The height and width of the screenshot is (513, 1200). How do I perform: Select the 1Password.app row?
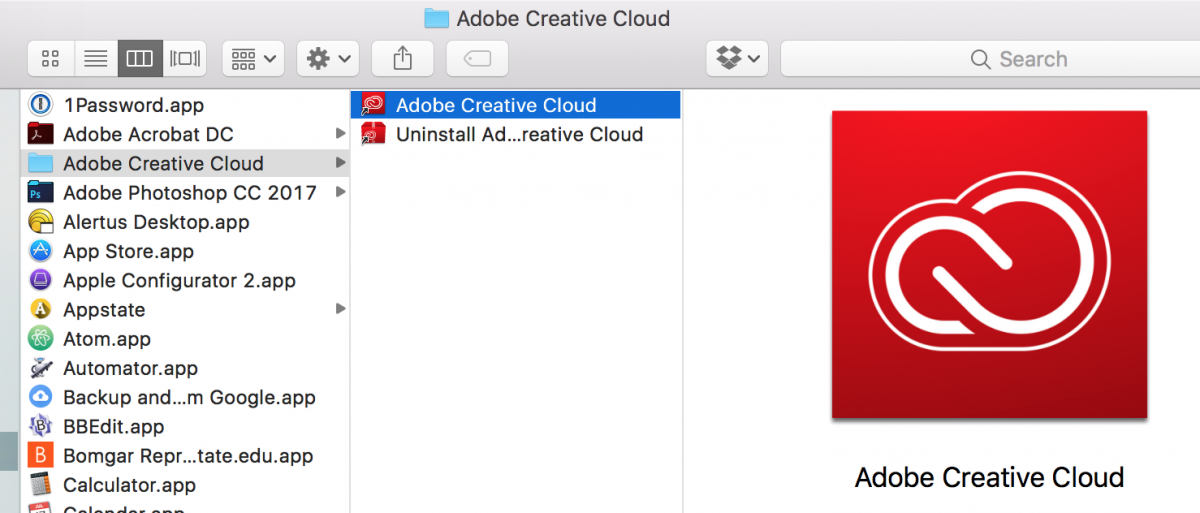(185, 105)
